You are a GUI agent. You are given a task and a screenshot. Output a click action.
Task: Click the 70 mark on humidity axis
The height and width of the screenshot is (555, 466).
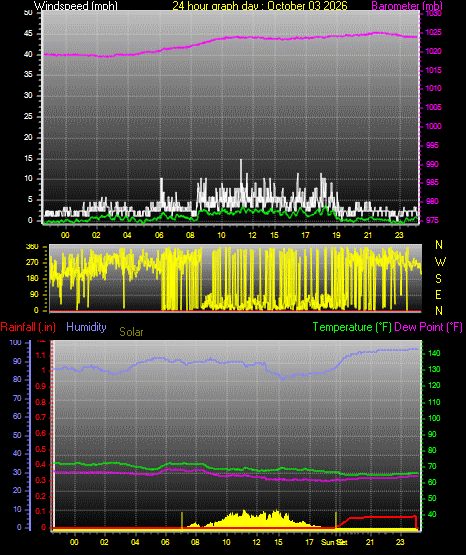pyautogui.click(x=17, y=399)
